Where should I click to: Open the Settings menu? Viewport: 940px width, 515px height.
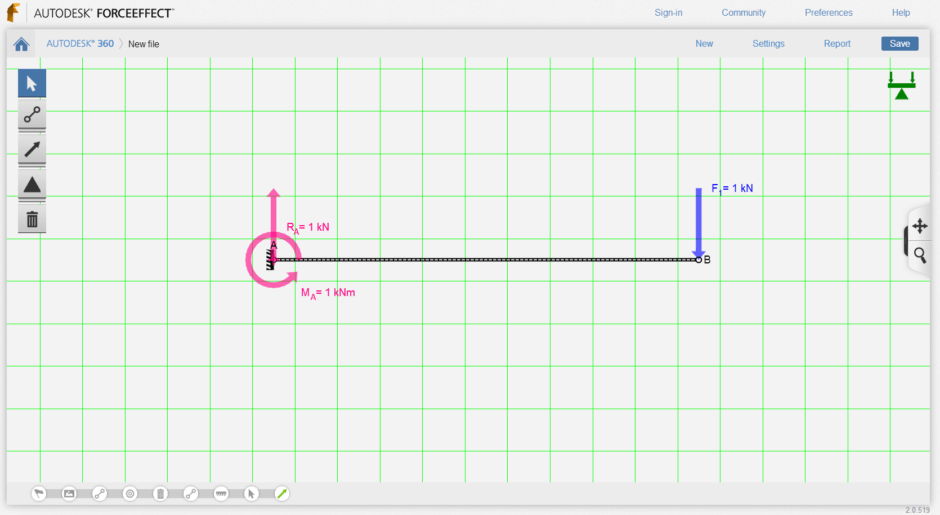click(768, 44)
